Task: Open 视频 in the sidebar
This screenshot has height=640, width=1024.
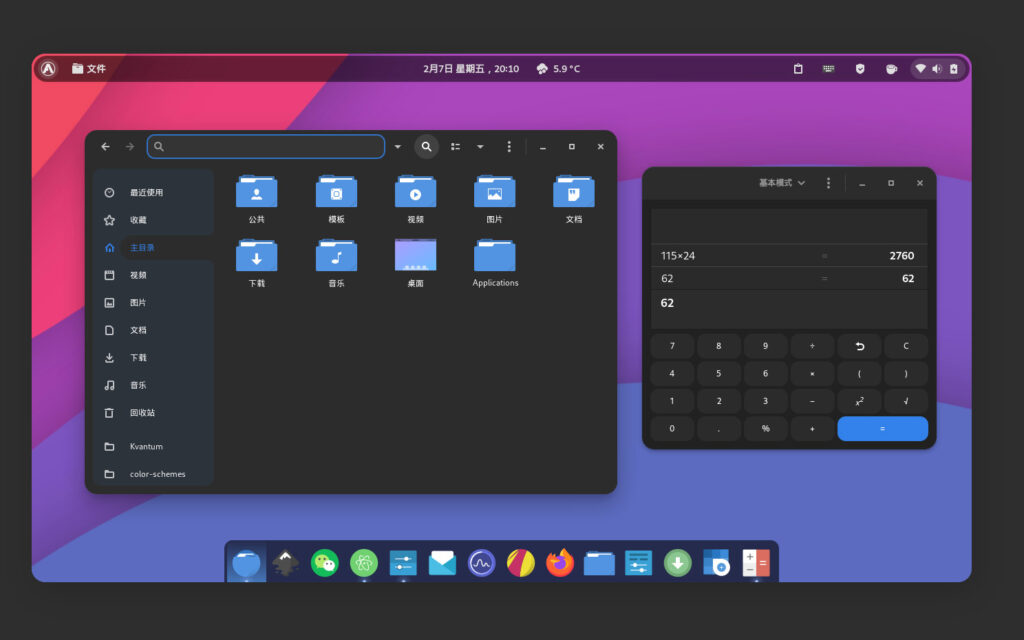Action: click(154, 275)
